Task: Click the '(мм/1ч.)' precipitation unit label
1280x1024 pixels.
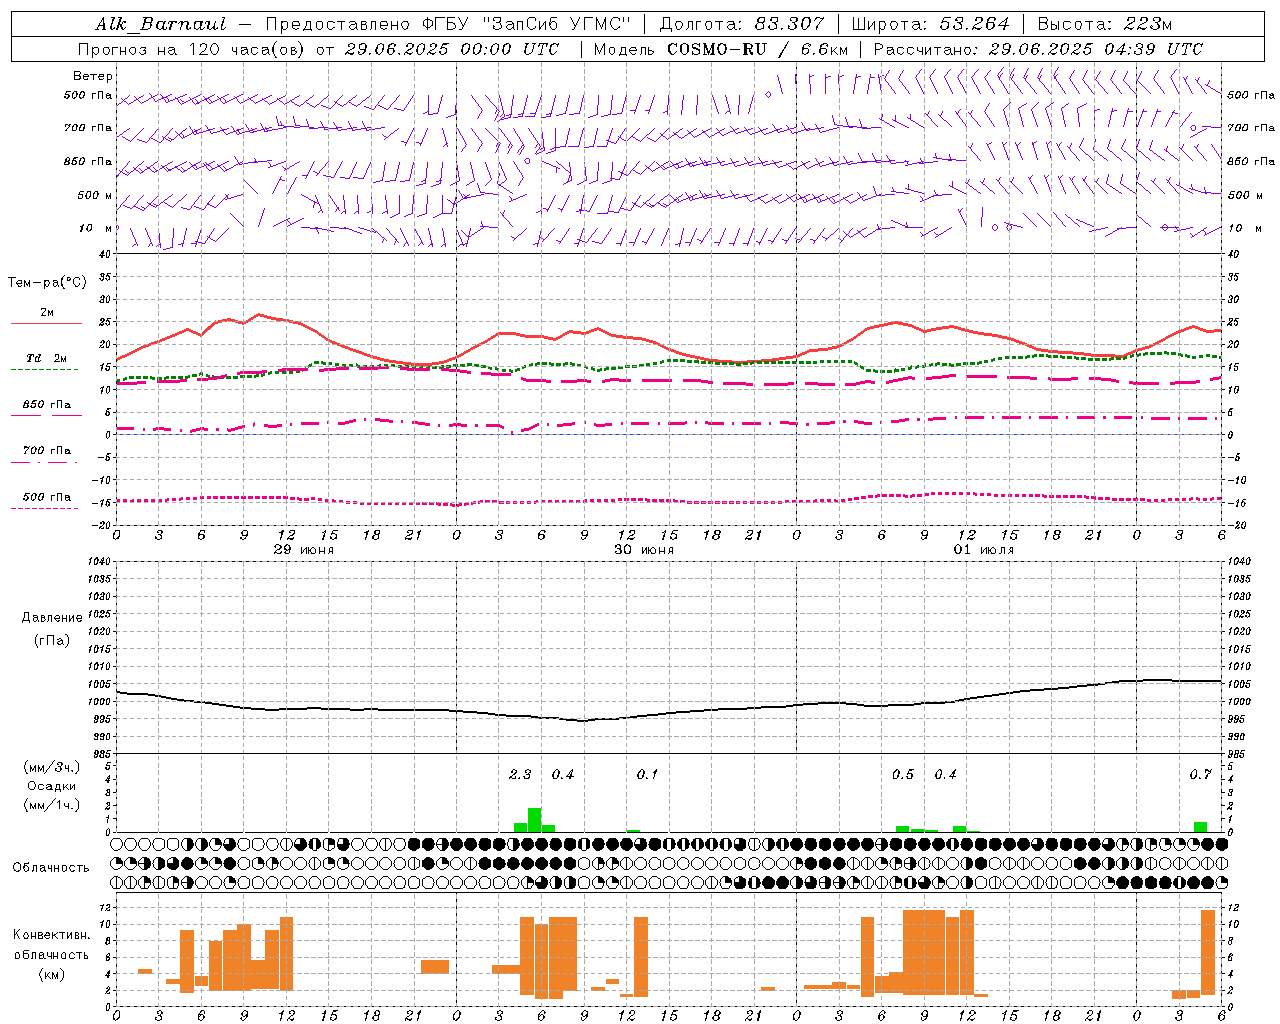Action: pyautogui.click(x=51, y=805)
